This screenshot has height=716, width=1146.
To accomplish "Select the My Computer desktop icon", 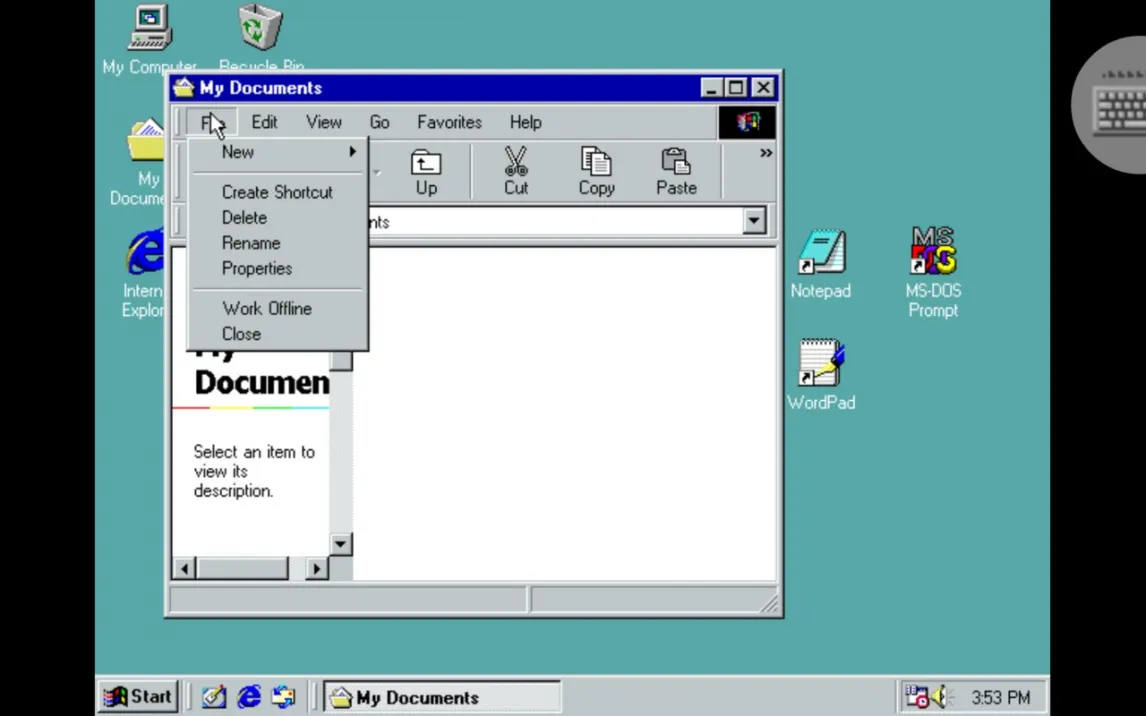I will click(150, 29).
